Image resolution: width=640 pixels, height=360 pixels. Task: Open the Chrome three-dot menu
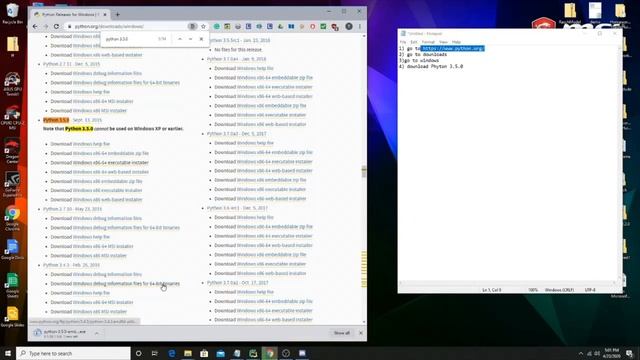tap(360, 27)
